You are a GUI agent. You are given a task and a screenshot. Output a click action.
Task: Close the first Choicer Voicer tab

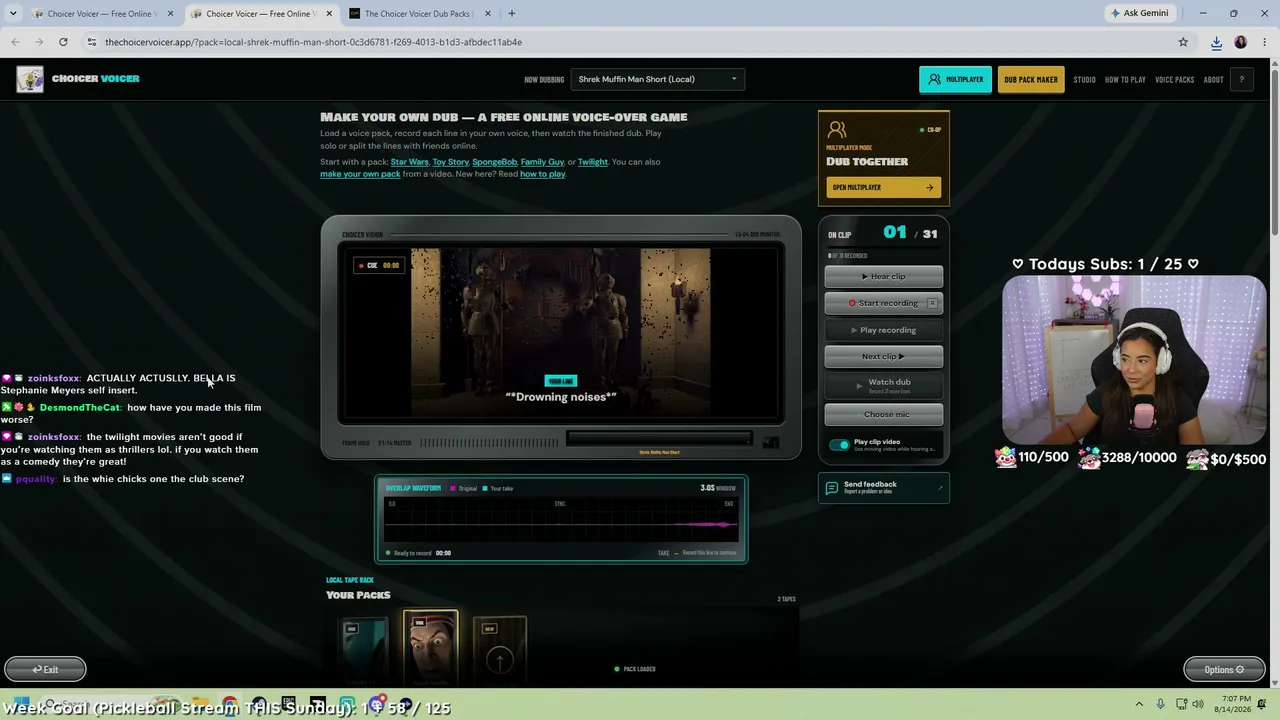pyautogui.click(x=170, y=14)
